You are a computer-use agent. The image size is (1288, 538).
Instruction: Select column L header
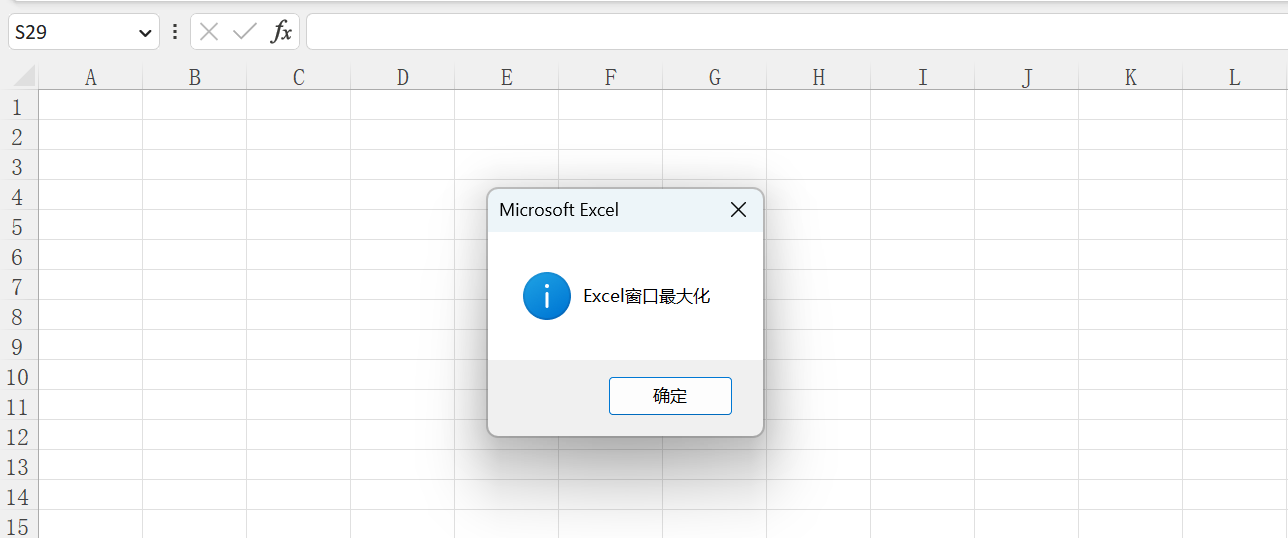pyautogui.click(x=1234, y=77)
